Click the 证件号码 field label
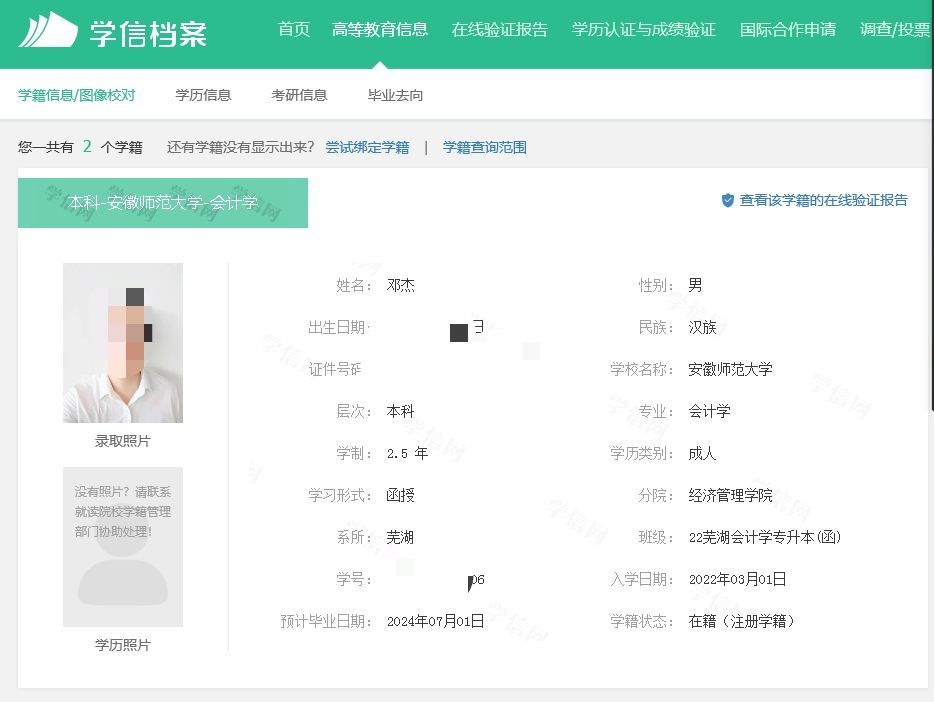 click(335, 370)
